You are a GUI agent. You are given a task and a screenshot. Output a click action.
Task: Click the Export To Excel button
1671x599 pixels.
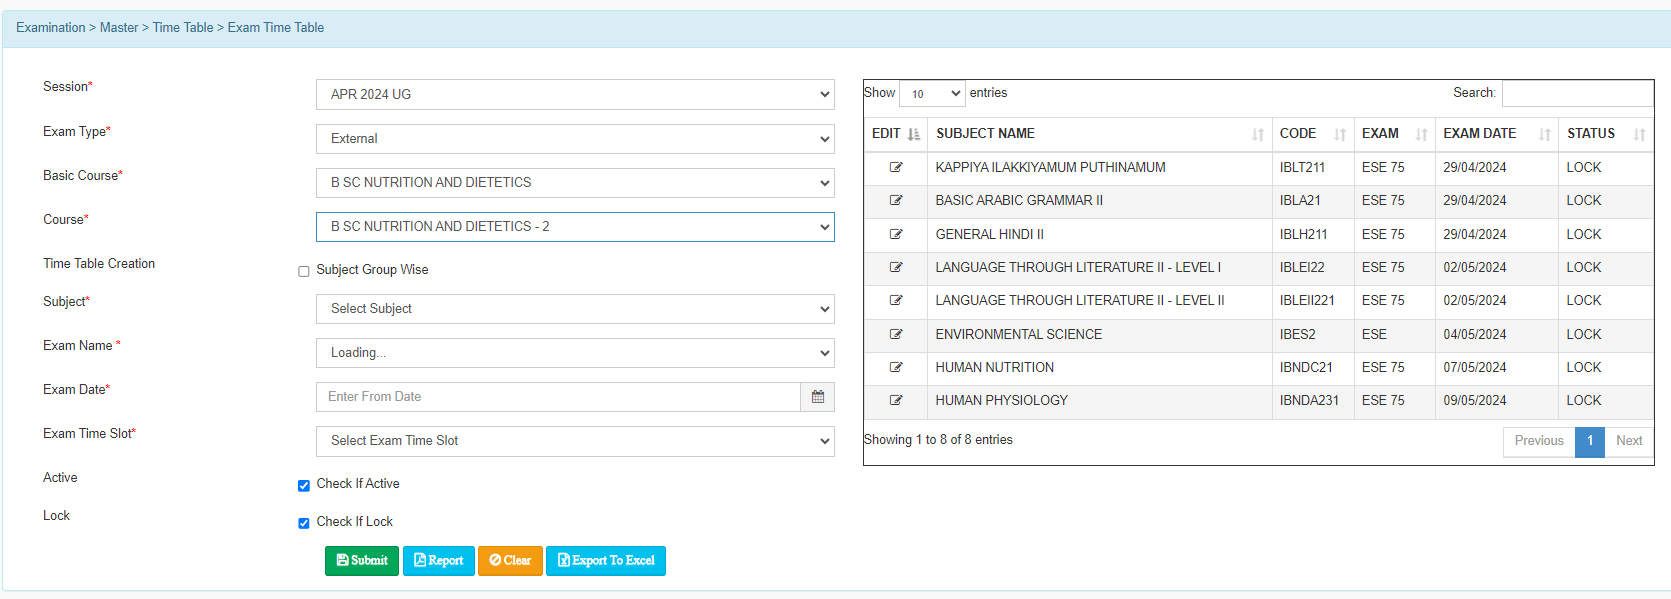(x=606, y=561)
